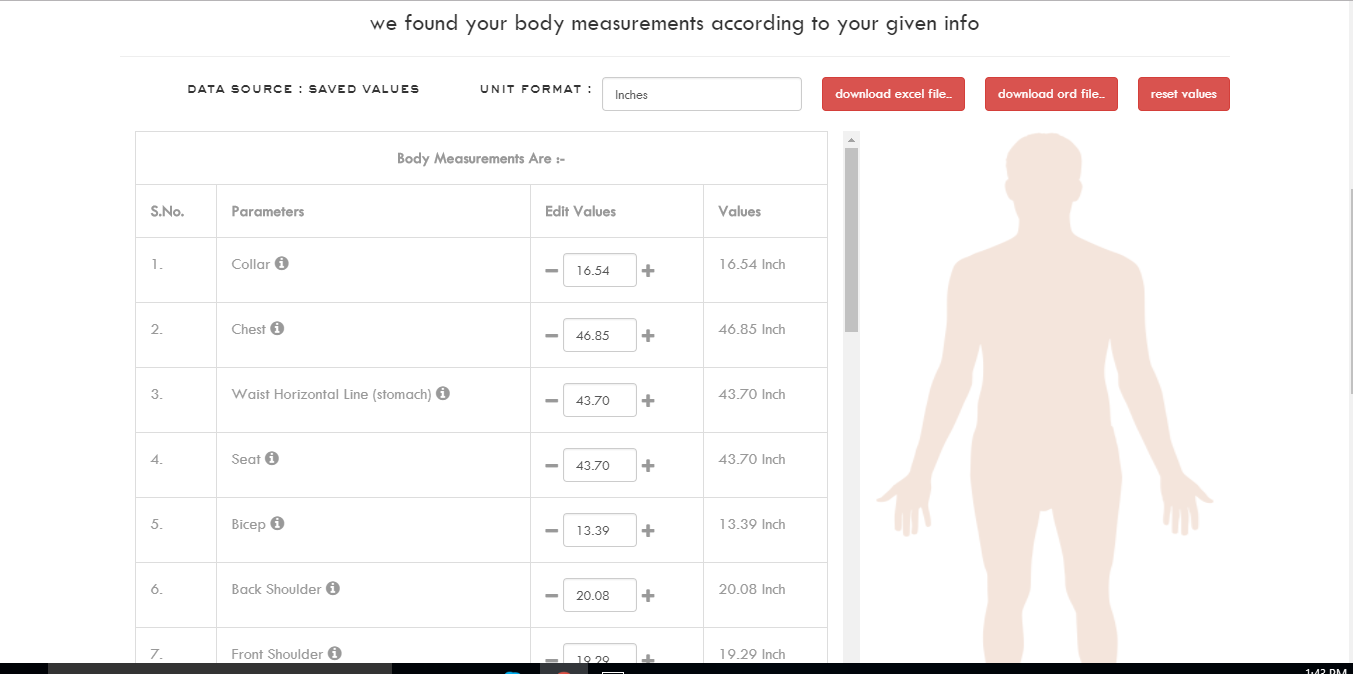The width and height of the screenshot is (1353, 674).
Task: Click the measurements table scrollbar thumb
Action: [x=851, y=240]
